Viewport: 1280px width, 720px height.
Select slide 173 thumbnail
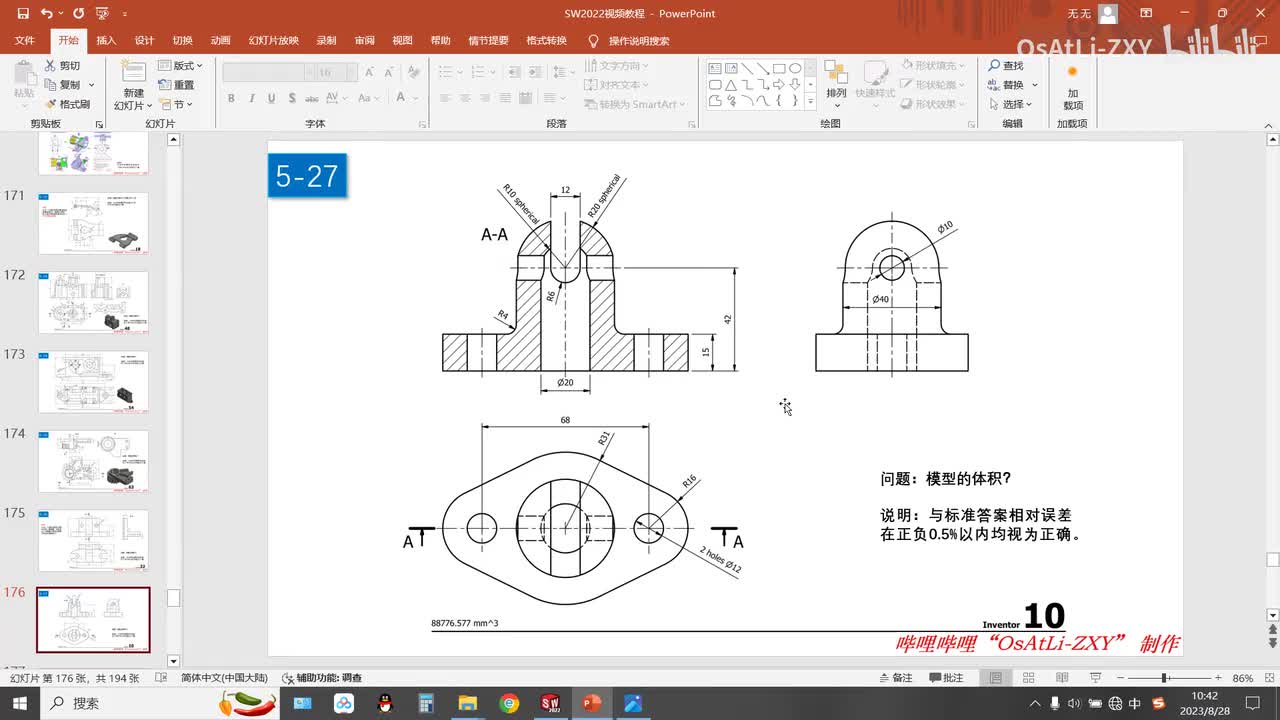coord(93,382)
